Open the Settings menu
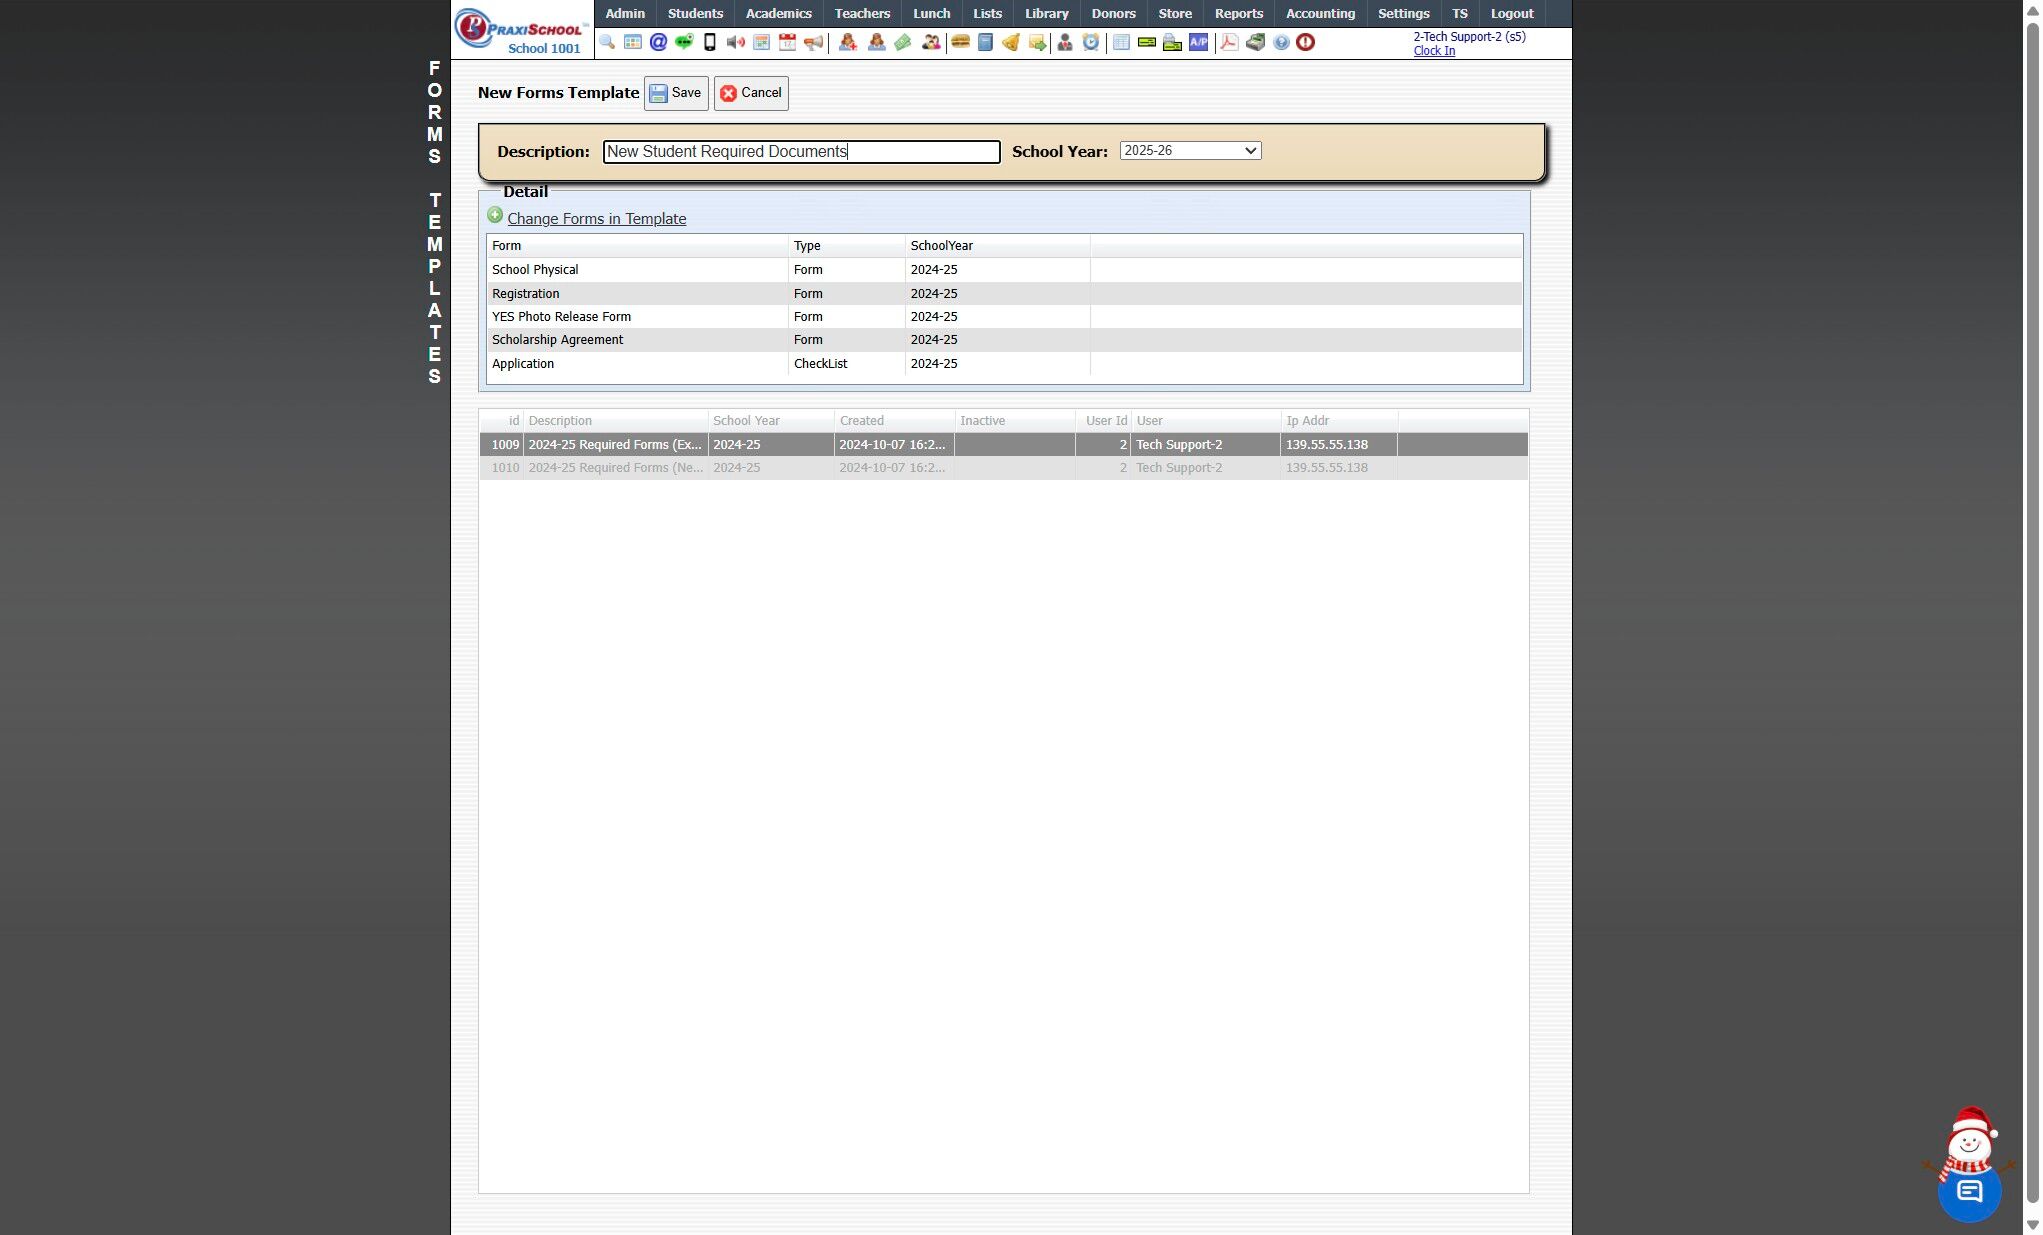Image resolution: width=2043 pixels, height=1235 pixels. (1403, 13)
